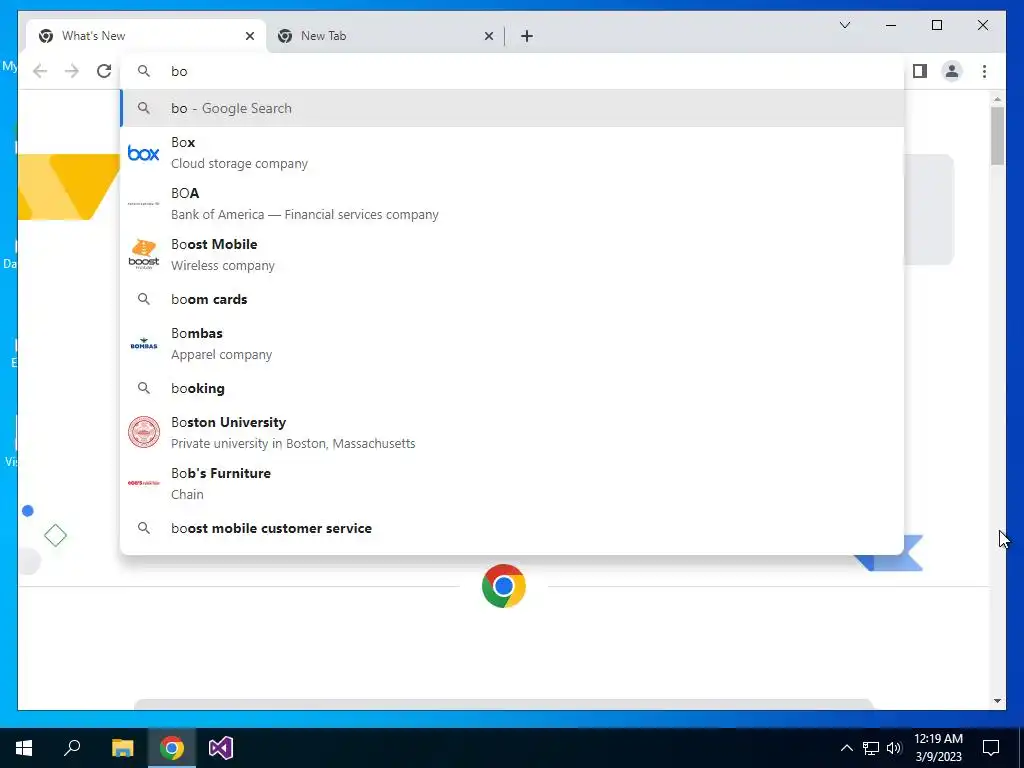Select the 'booking' search suggestion
The height and width of the screenshot is (768, 1024).
tap(512, 388)
